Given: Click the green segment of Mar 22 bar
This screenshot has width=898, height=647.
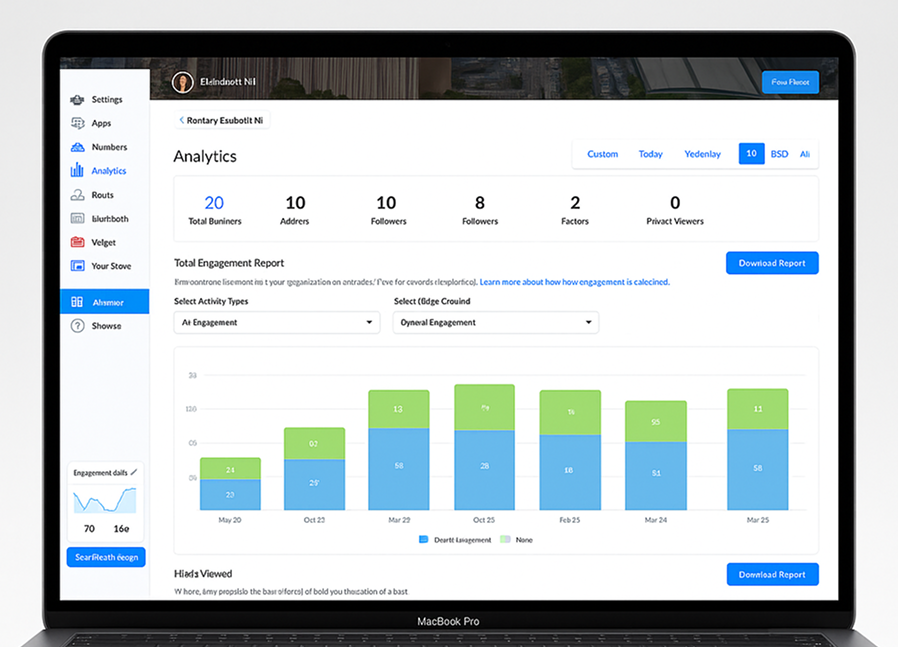Looking at the screenshot, I should click(399, 409).
